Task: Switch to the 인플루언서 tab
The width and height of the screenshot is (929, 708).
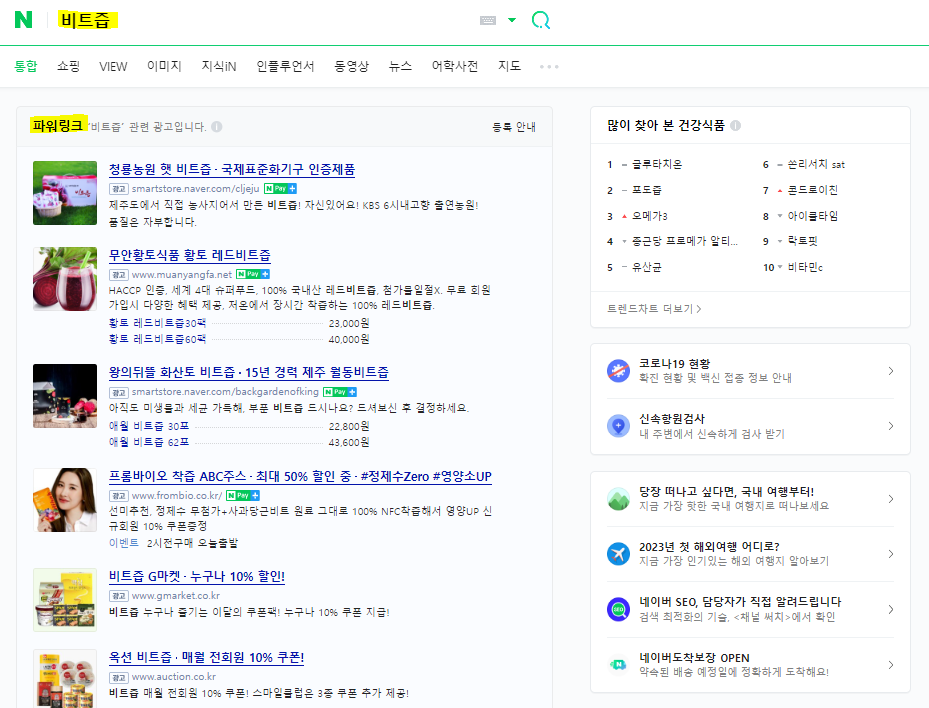Action: (285, 66)
